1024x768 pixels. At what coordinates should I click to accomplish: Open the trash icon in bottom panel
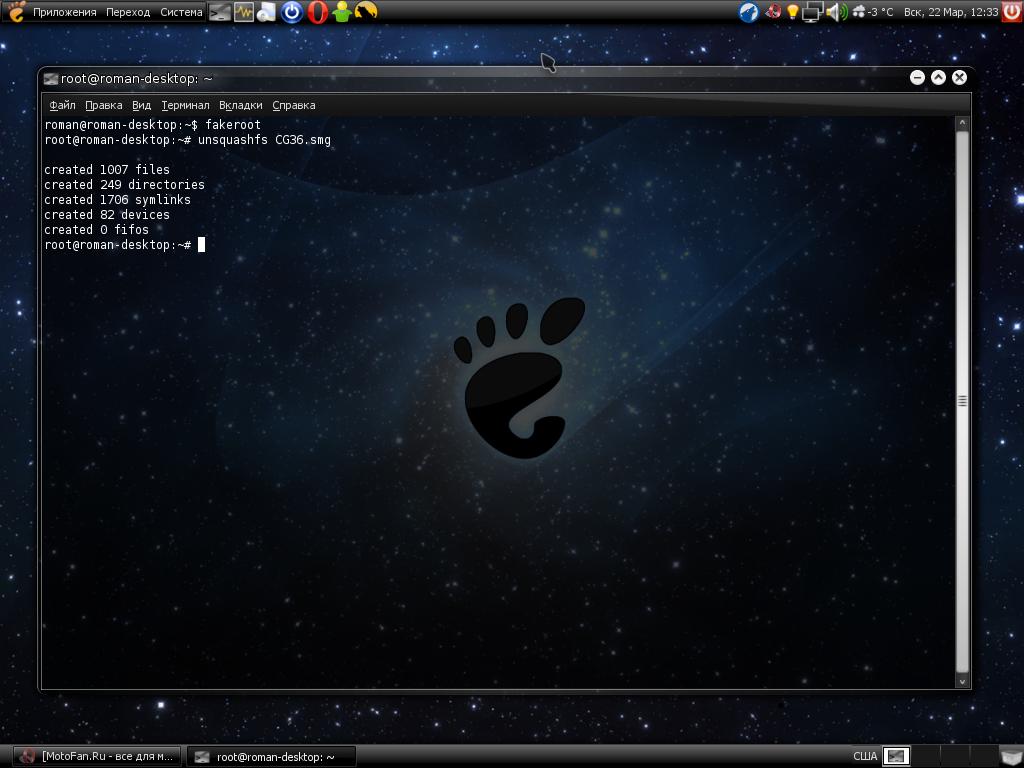click(x=1010, y=756)
